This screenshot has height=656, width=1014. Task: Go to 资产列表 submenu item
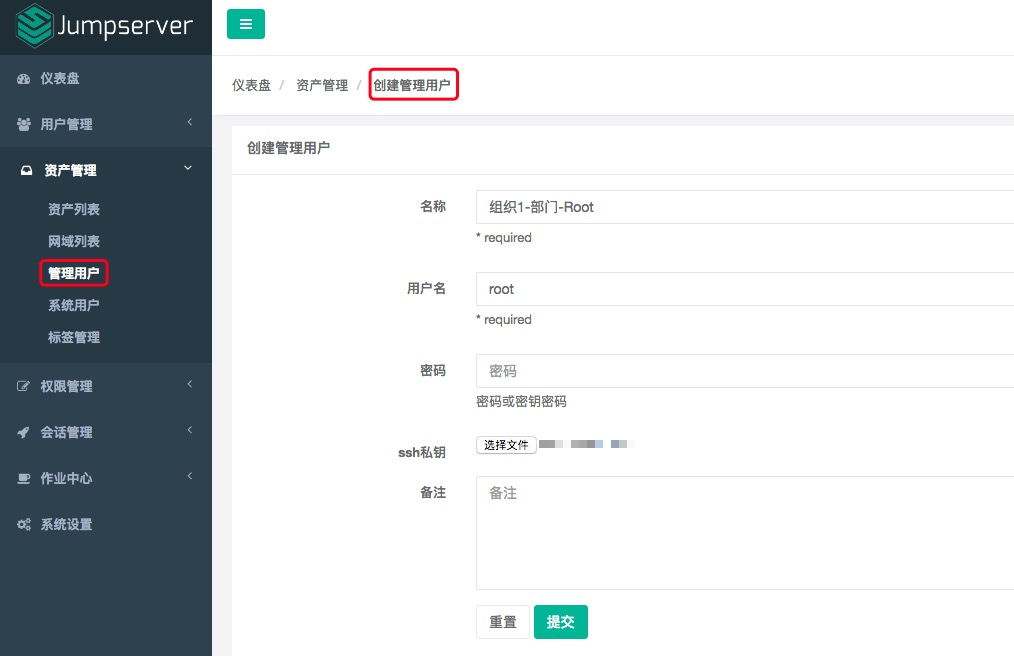tap(74, 210)
